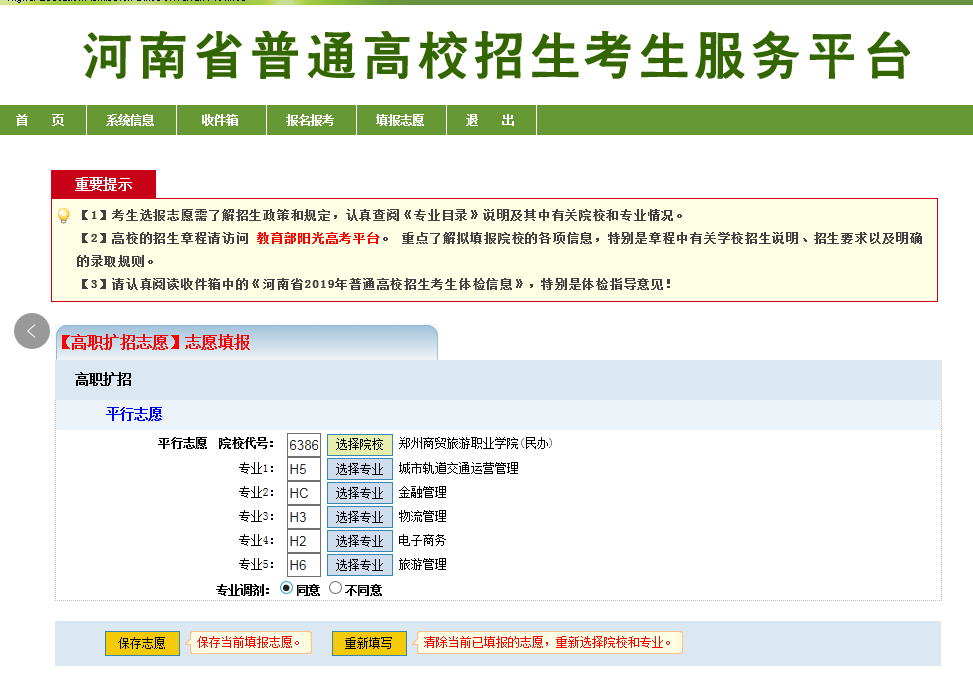Click the 专业4 code field containing H2
The width and height of the screenshot is (973, 674).
(303, 541)
